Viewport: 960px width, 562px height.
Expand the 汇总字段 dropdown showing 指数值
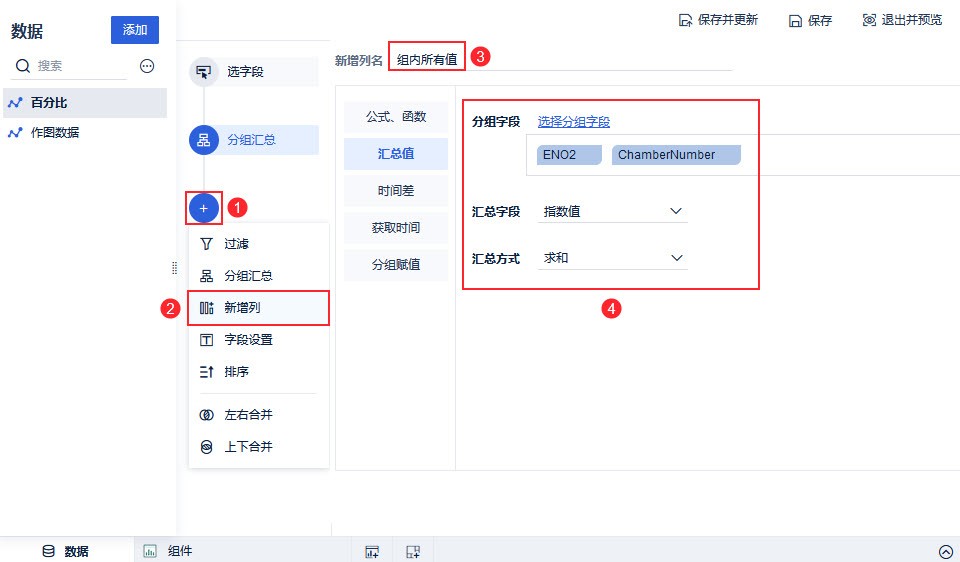pyautogui.click(x=612, y=211)
